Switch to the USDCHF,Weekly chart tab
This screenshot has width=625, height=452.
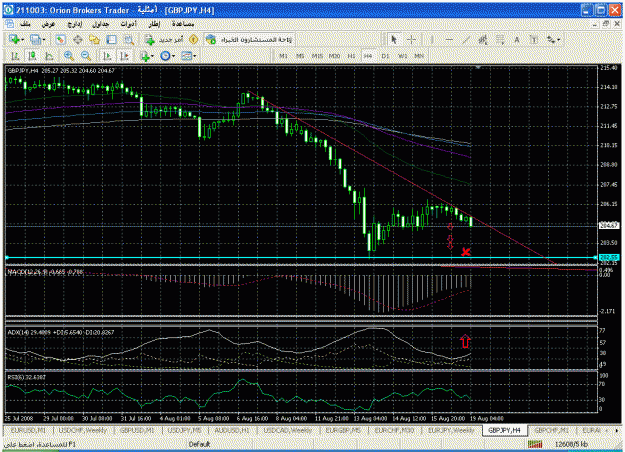(x=83, y=430)
